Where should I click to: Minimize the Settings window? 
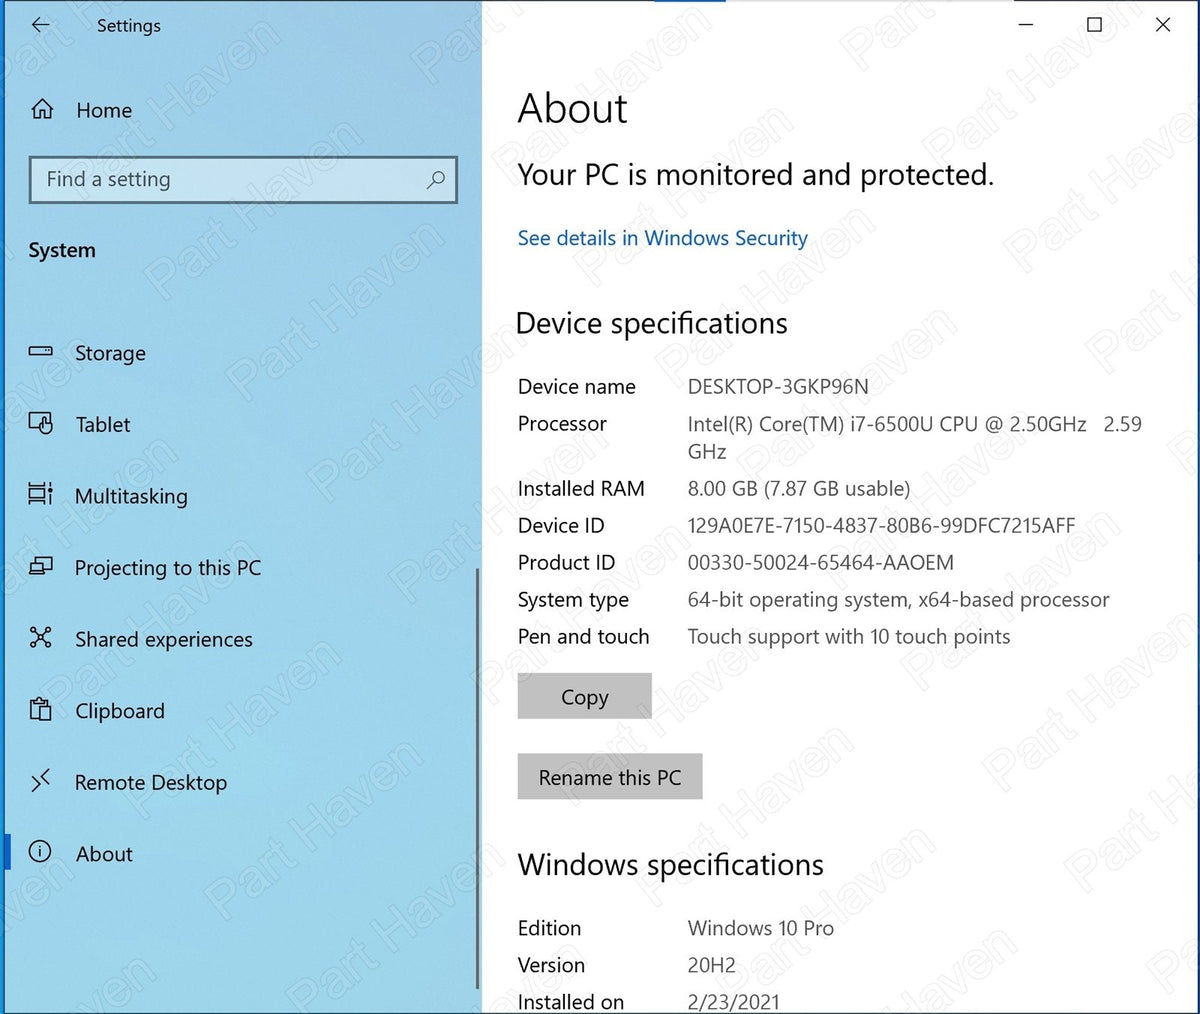(x=1026, y=25)
